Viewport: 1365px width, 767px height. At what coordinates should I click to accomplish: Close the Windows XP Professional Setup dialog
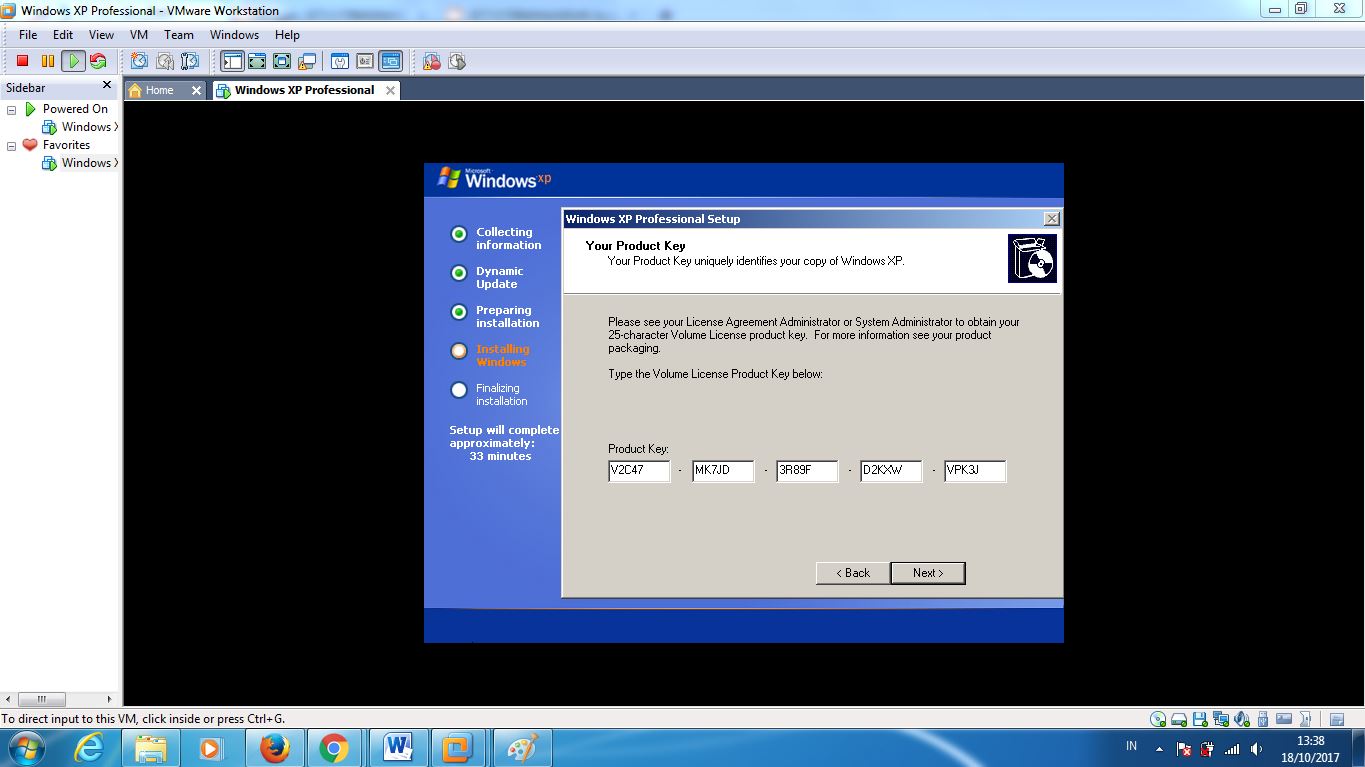pyautogui.click(x=1051, y=219)
